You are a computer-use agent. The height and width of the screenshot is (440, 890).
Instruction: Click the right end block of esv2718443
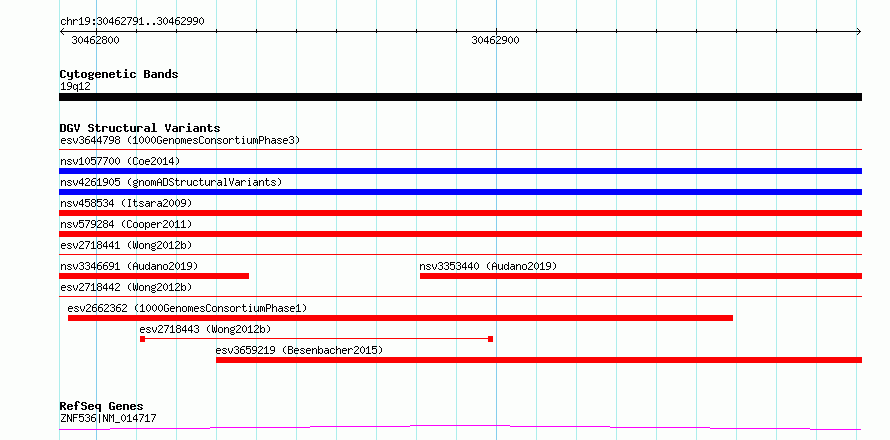[490, 339]
